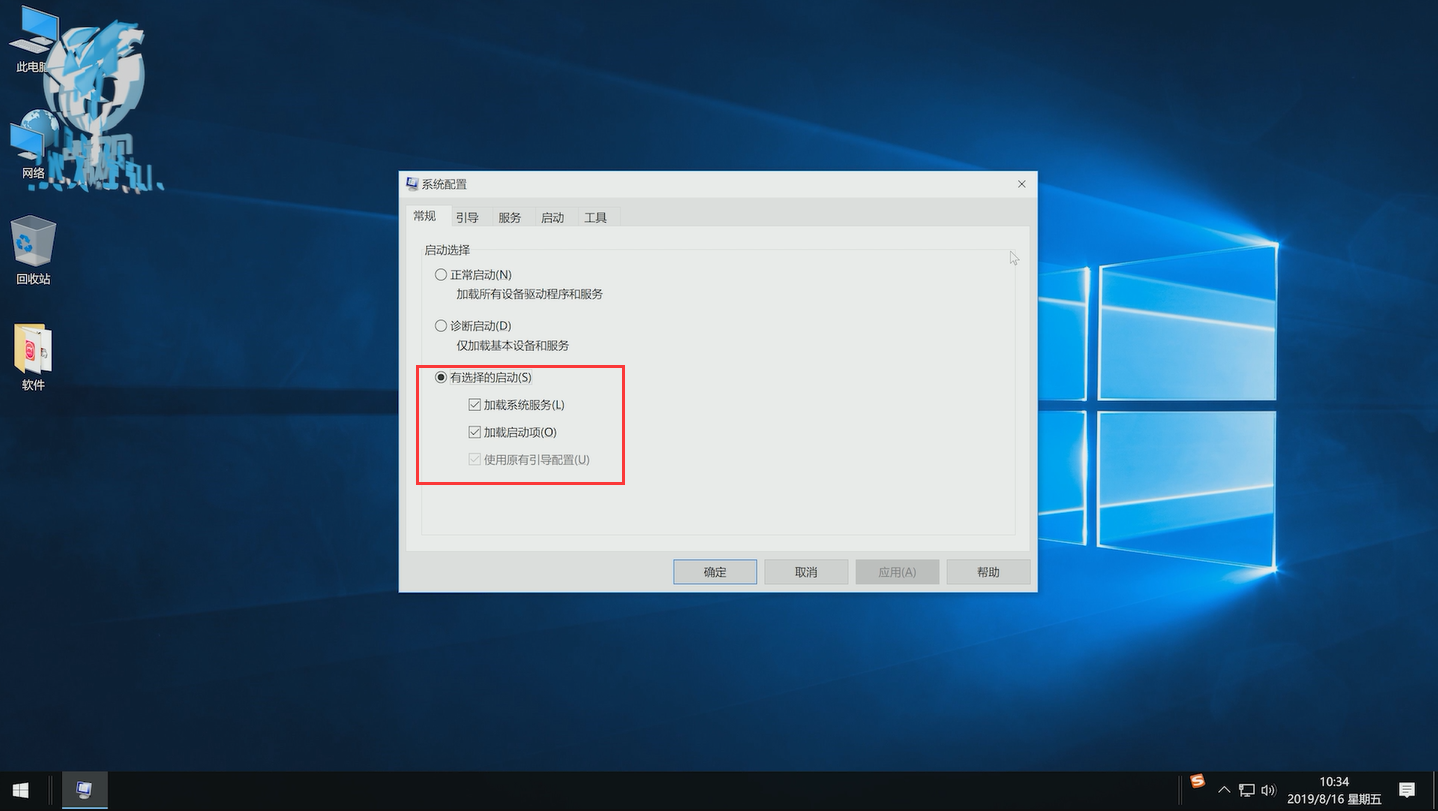Click the greyed 使用原有引导配置(U) checkbox
This screenshot has width=1438, height=811.
pos(475,460)
